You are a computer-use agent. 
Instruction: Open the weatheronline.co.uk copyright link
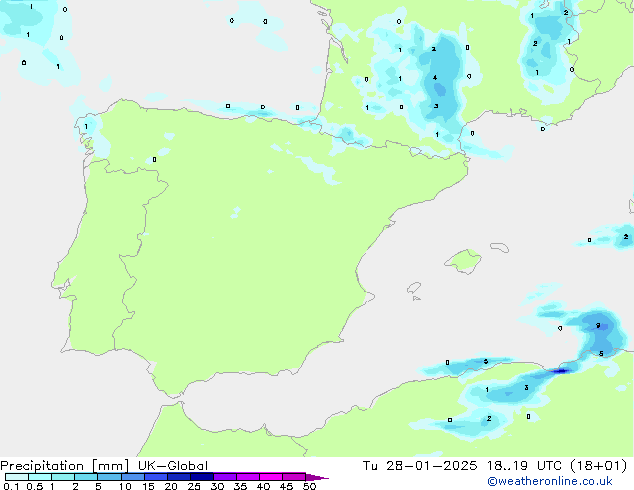click(550, 481)
